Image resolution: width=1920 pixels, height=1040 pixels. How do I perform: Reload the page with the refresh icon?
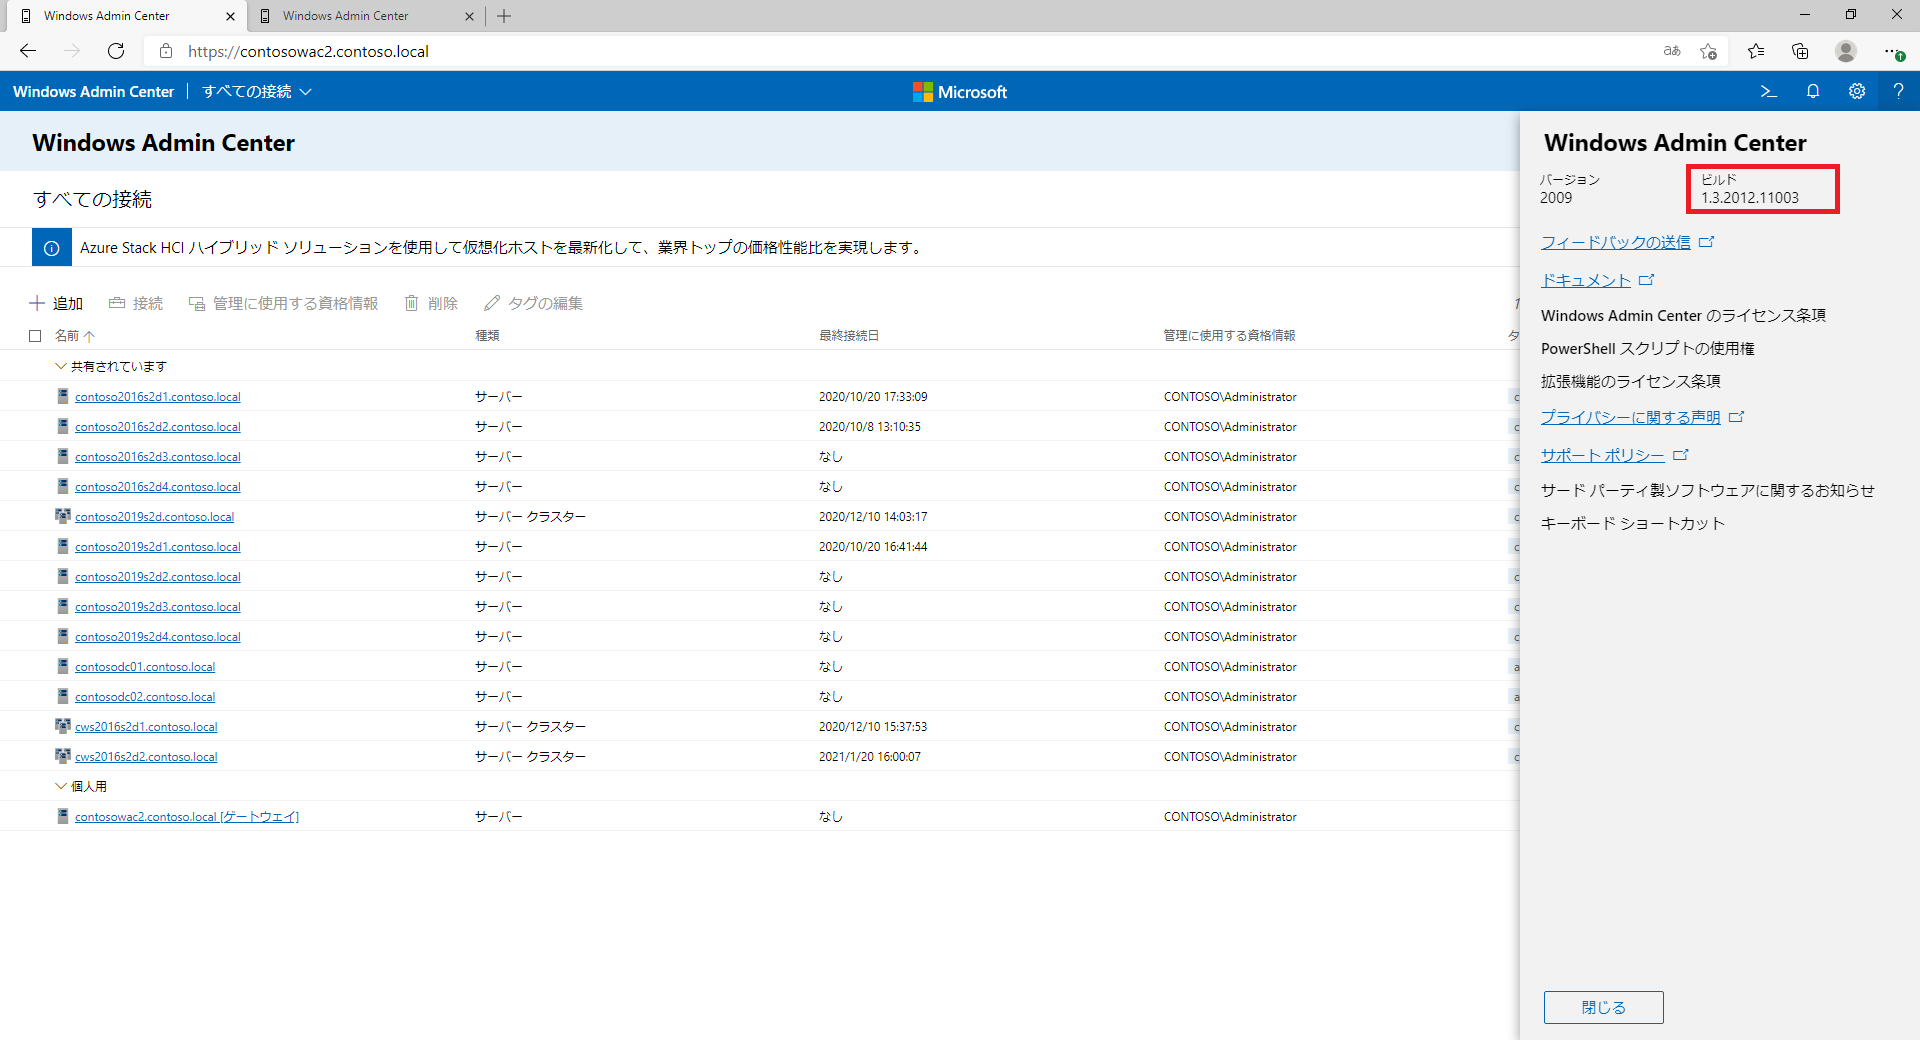pyautogui.click(x=116, y=51)
